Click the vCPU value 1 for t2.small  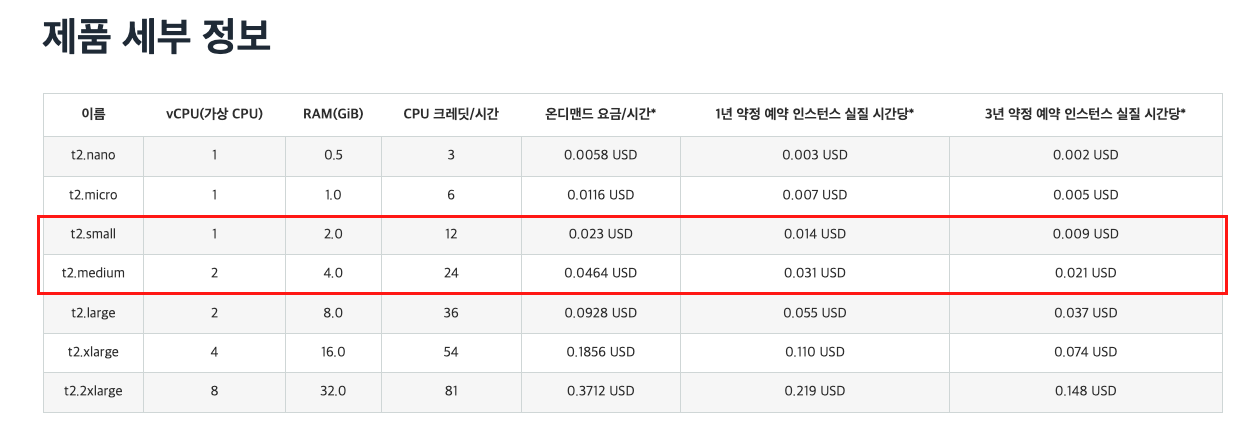coord(214,234)
